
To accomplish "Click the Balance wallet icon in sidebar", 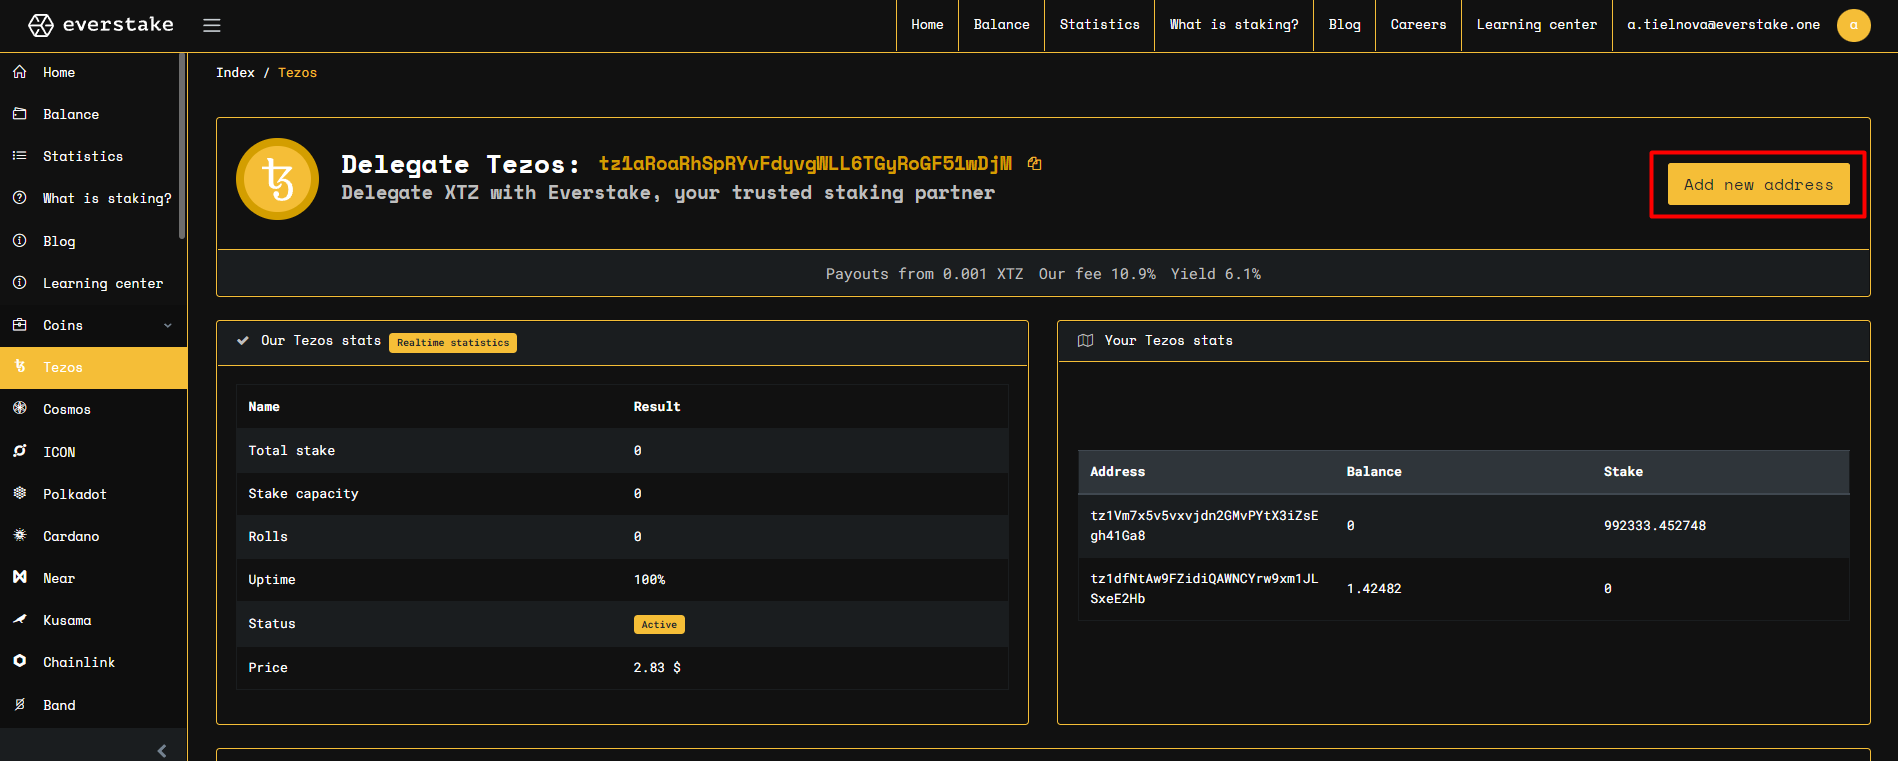I will point(19,114).
